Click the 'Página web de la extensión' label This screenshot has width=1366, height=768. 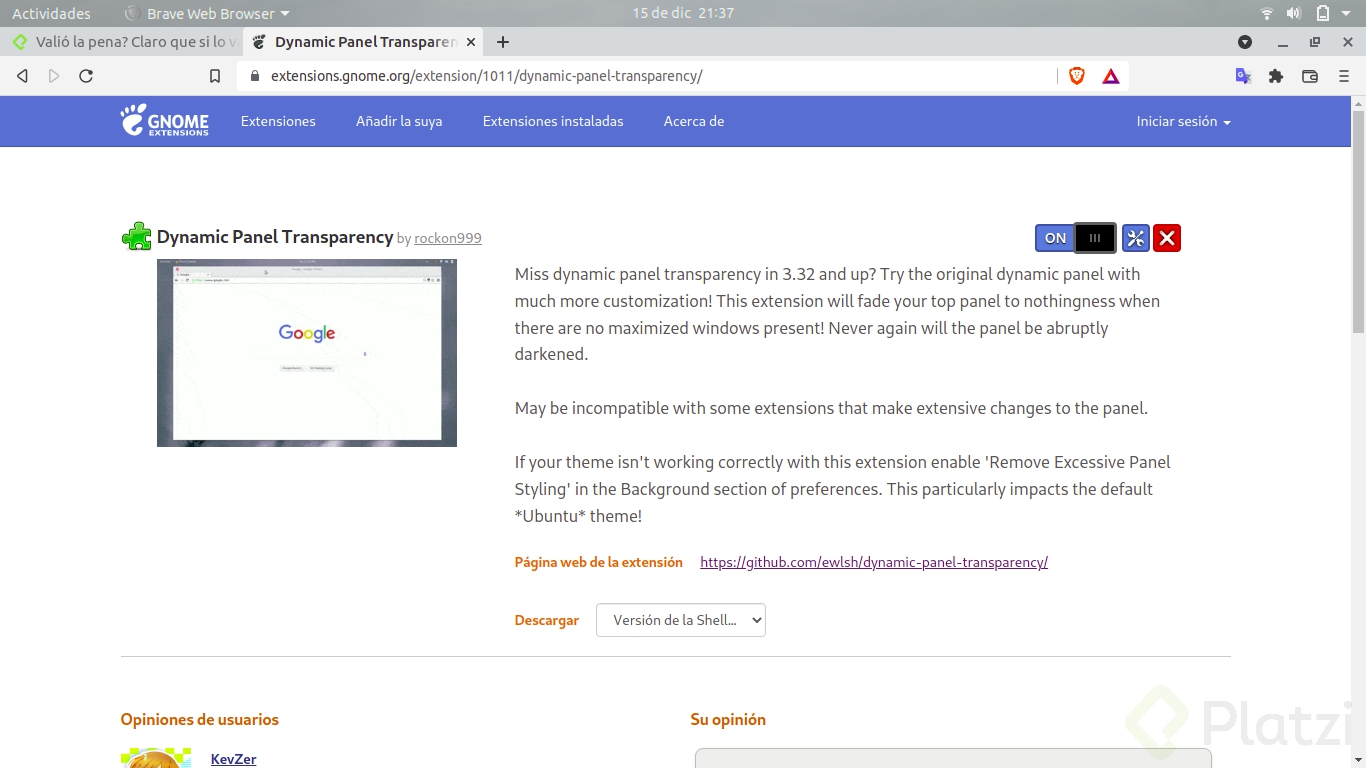pyautogui.click(x=599, y=562)
